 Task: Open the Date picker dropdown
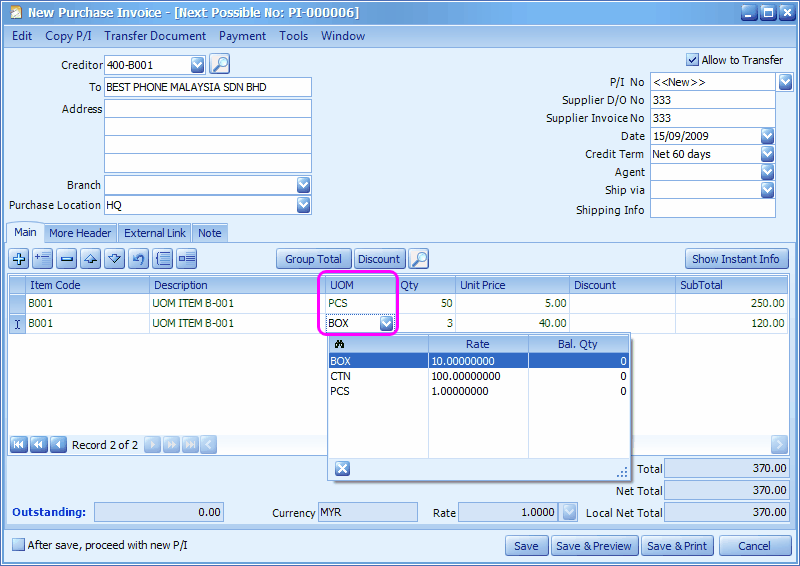click(767, 136)
